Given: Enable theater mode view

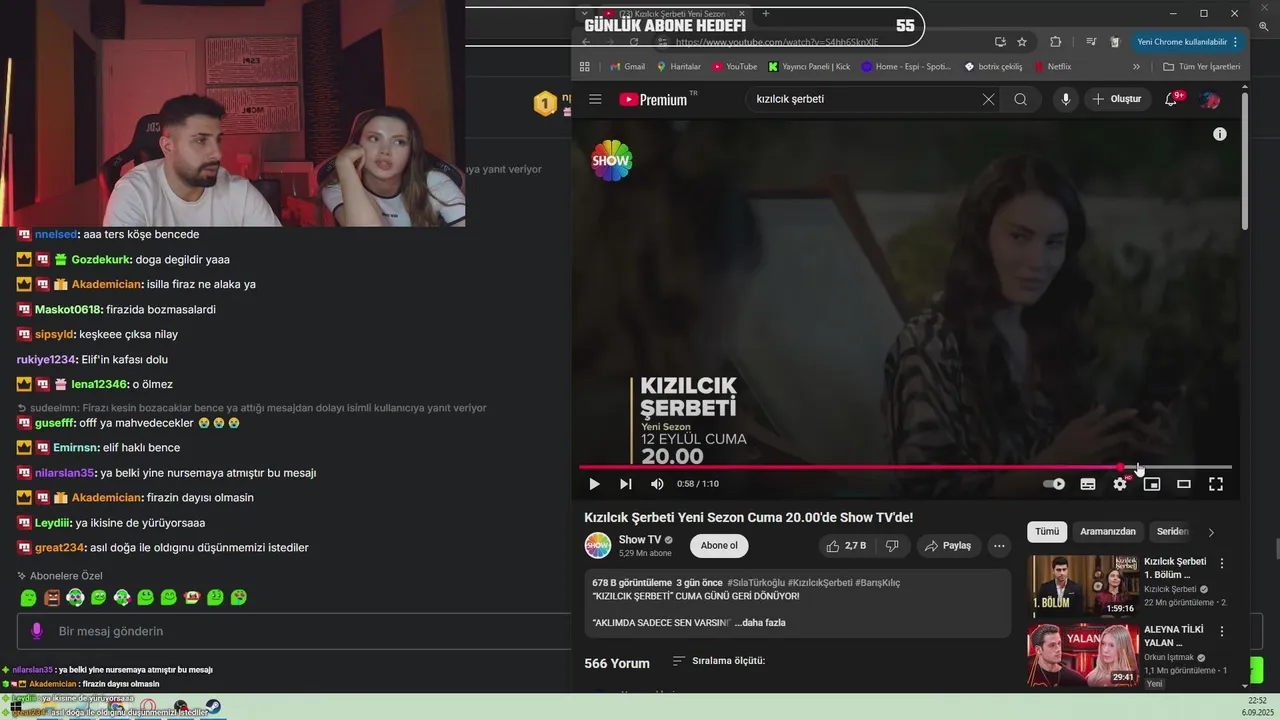Looking at the screenshot, I should point(1184,484).
